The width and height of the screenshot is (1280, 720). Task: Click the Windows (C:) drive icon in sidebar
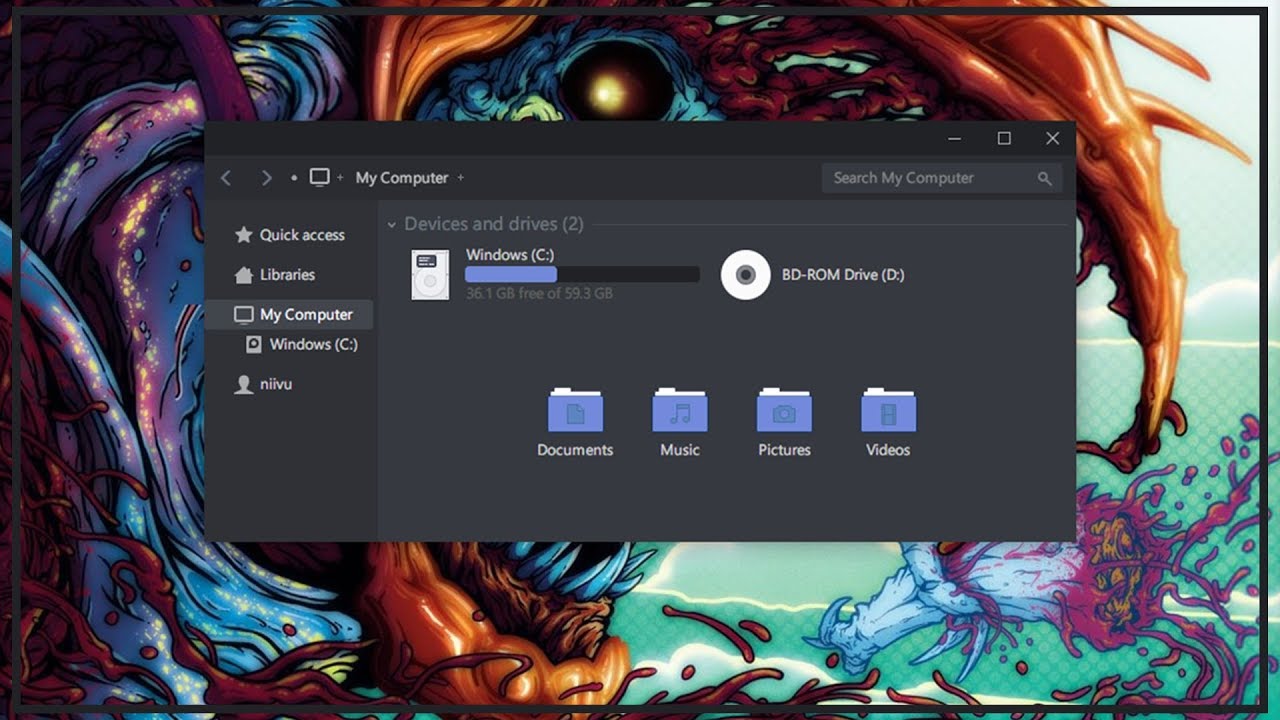[253, 344]
